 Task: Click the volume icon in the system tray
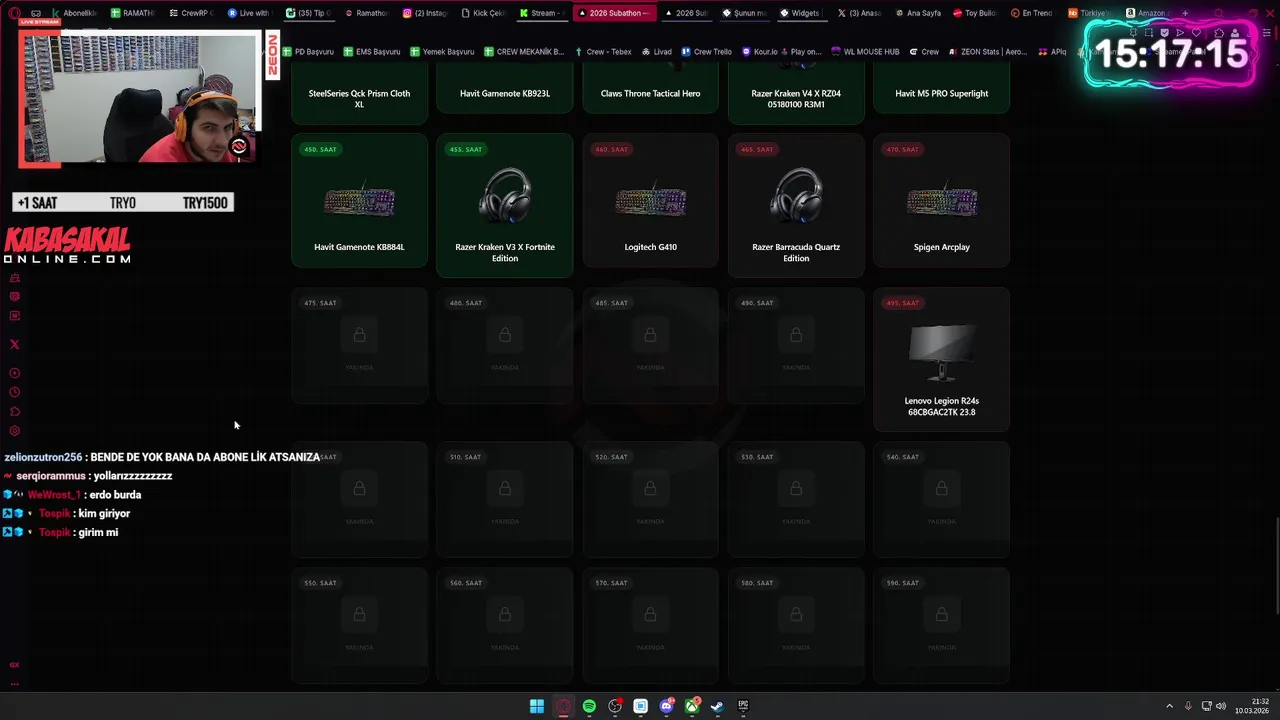[1220, 706]
